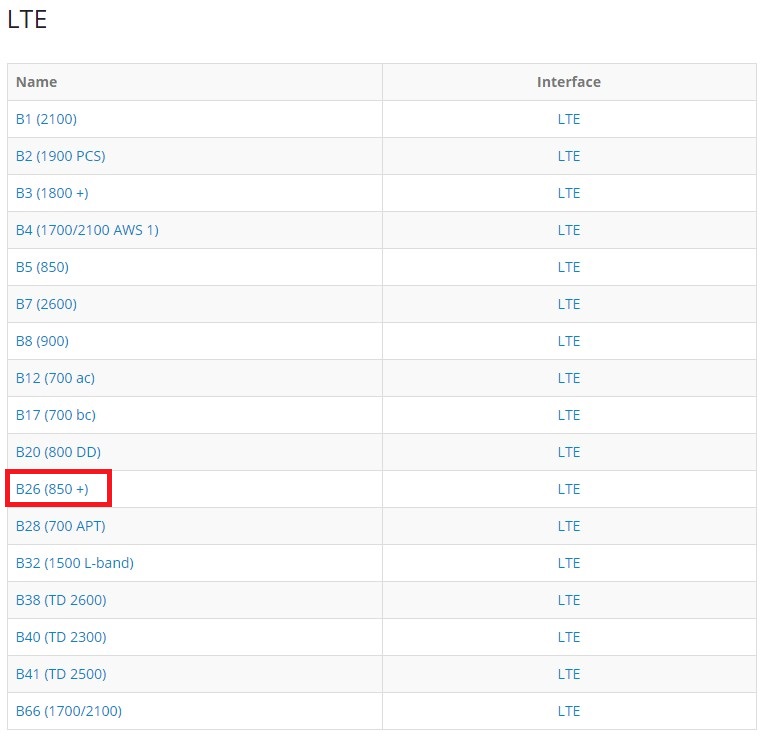Click LTE interface link in B32 row
Viewport: 763px width, 736px height.
click(569, 563)
